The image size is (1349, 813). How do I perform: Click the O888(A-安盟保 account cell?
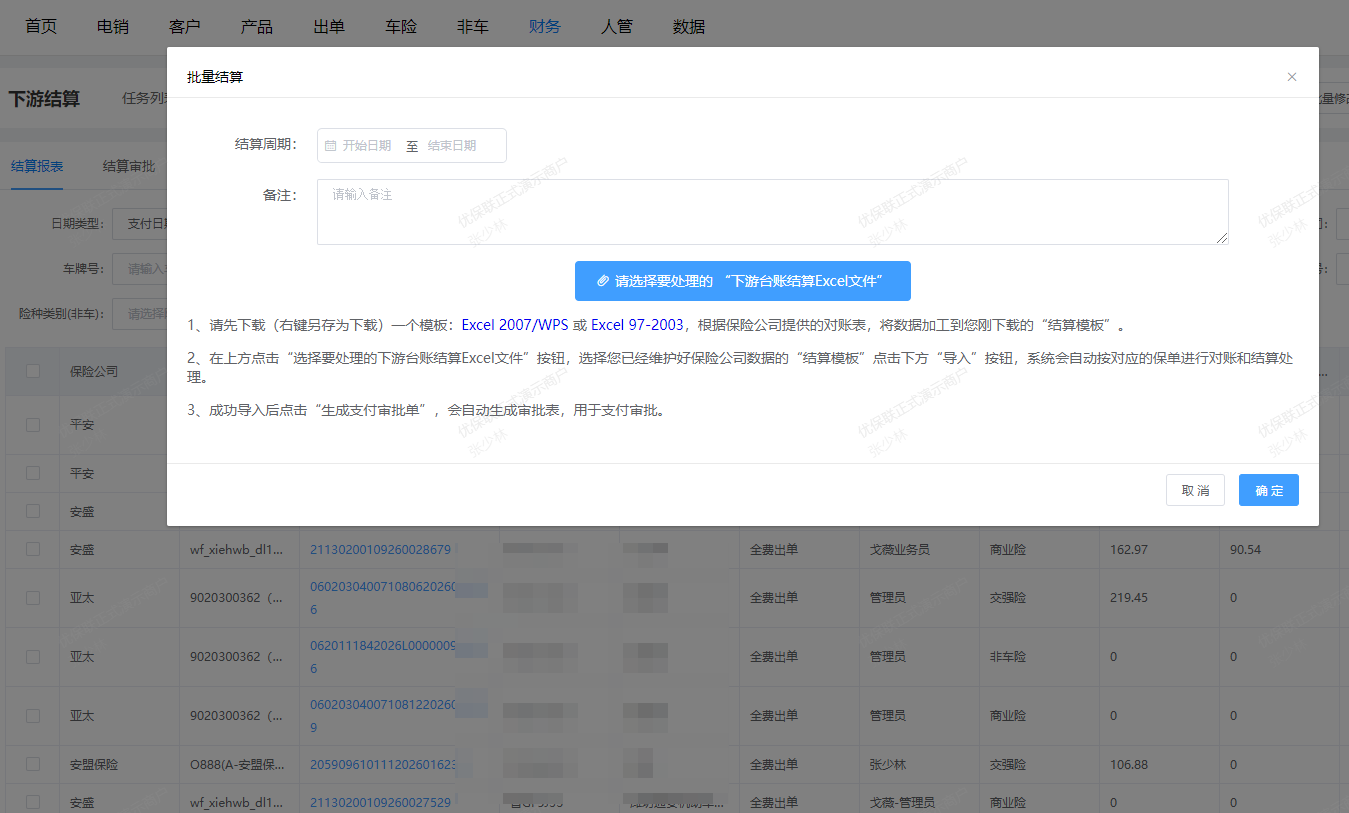click(x=238, y=764)
